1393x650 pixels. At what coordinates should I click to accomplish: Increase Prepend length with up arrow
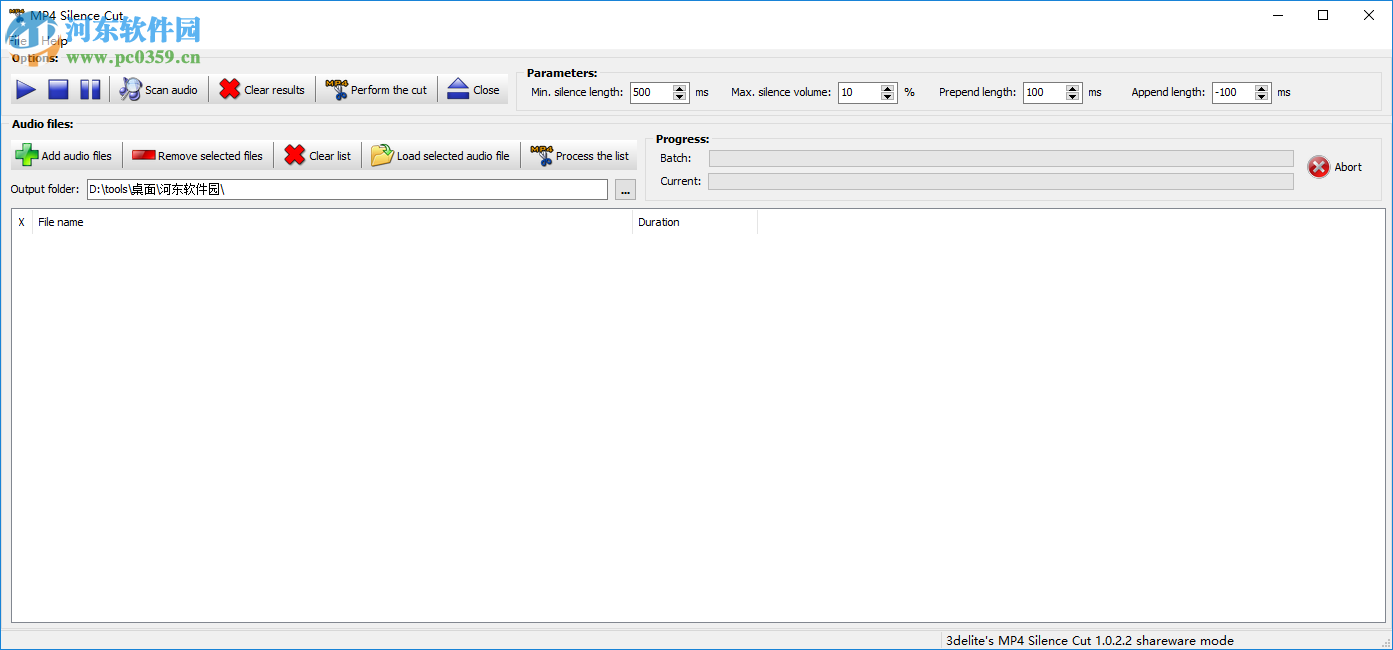[1073, 88]
